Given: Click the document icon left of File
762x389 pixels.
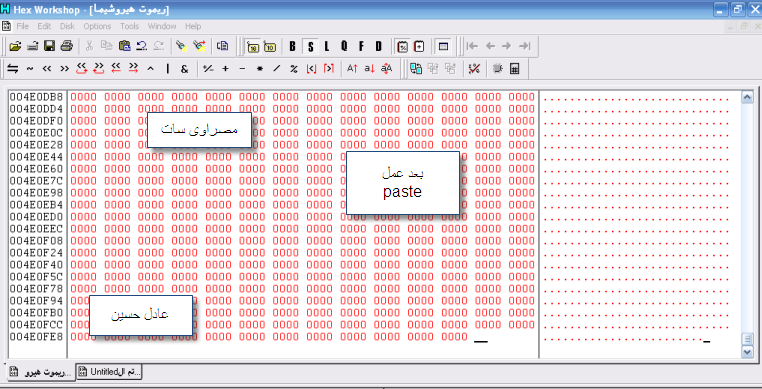Looking at the screenshot, I should [6, 26].
